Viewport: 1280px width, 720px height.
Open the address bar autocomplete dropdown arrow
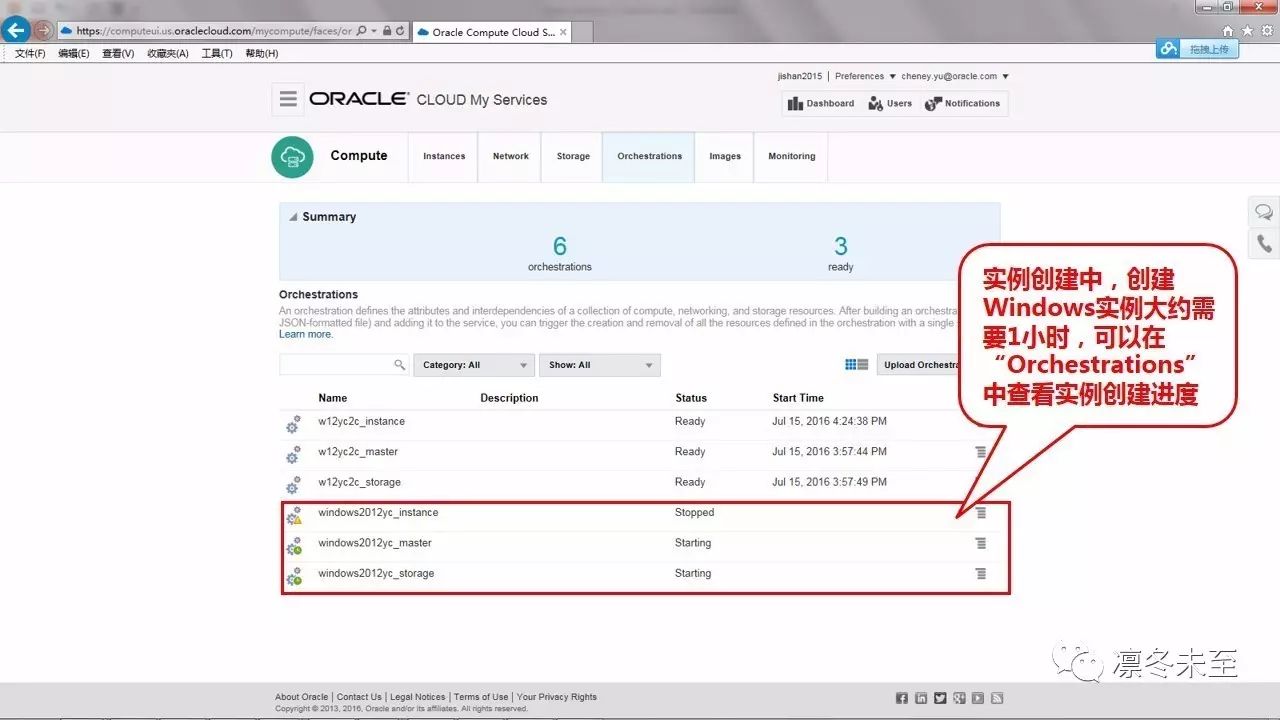(x=374, y=31)
